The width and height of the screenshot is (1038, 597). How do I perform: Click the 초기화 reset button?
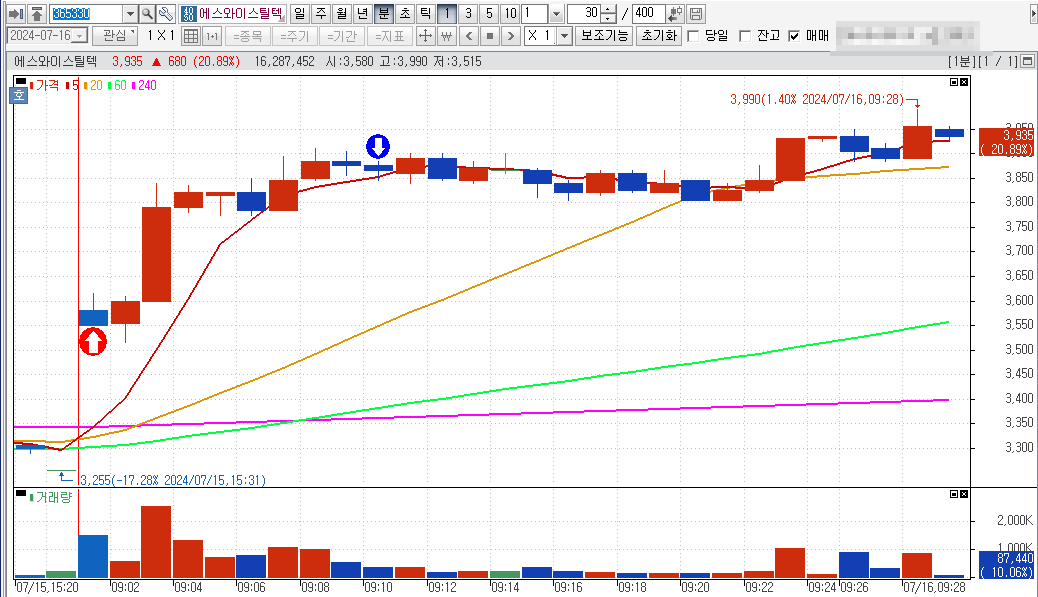pyautogui.click(x=659, y=36)
